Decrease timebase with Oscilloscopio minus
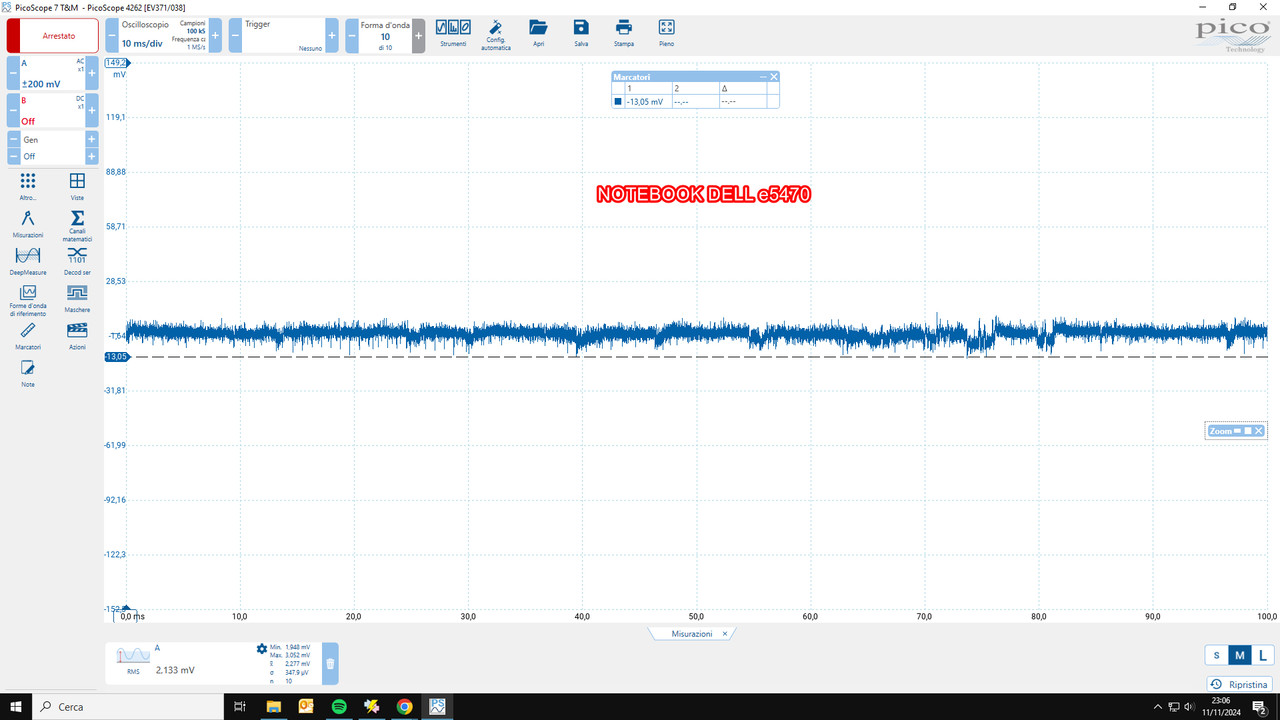The image size is (1280, 720). point(112,35)
